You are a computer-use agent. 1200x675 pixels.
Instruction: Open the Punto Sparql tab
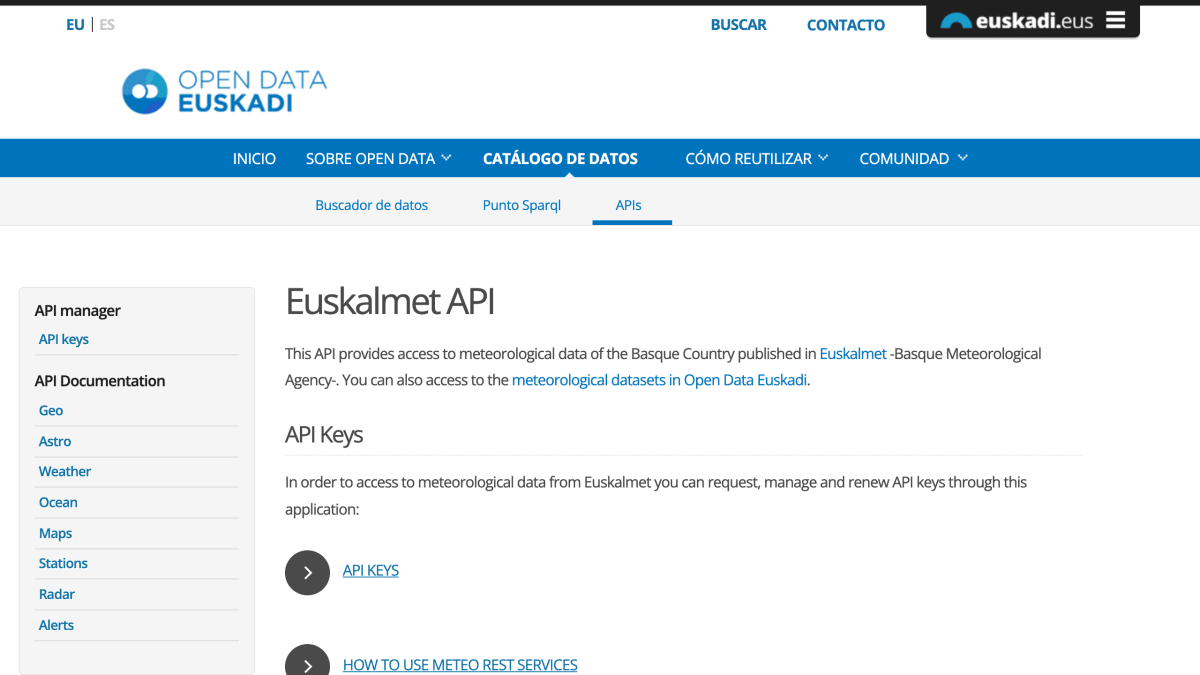tap(522, 205)
